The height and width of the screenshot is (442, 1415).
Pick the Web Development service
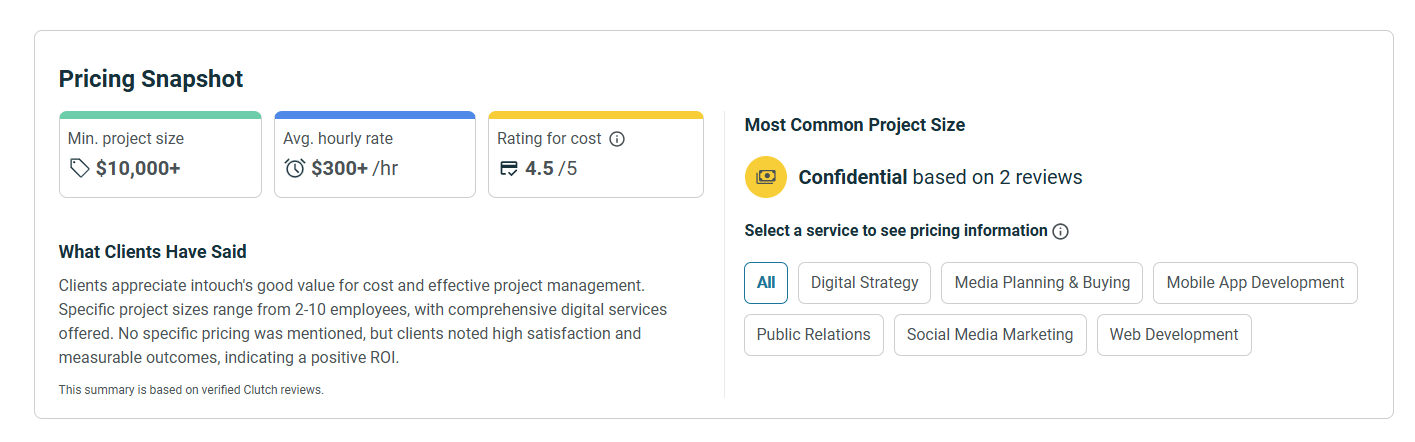tap(1173, 335)
